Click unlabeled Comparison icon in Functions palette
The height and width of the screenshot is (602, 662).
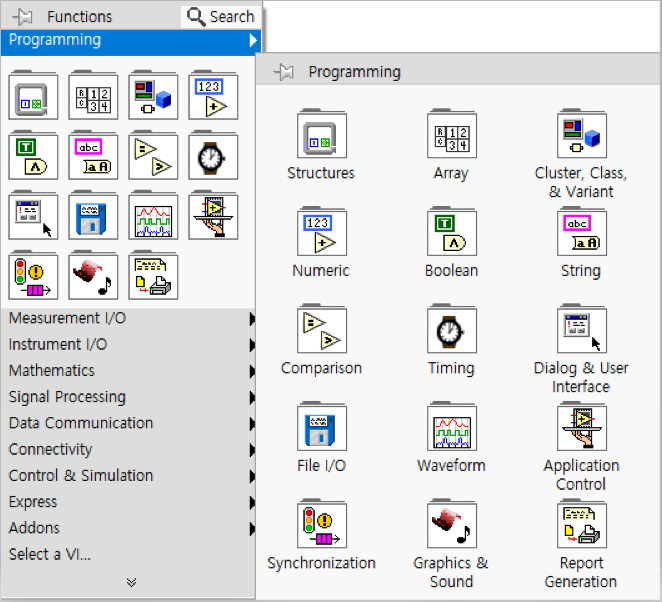tap(153, 155)
